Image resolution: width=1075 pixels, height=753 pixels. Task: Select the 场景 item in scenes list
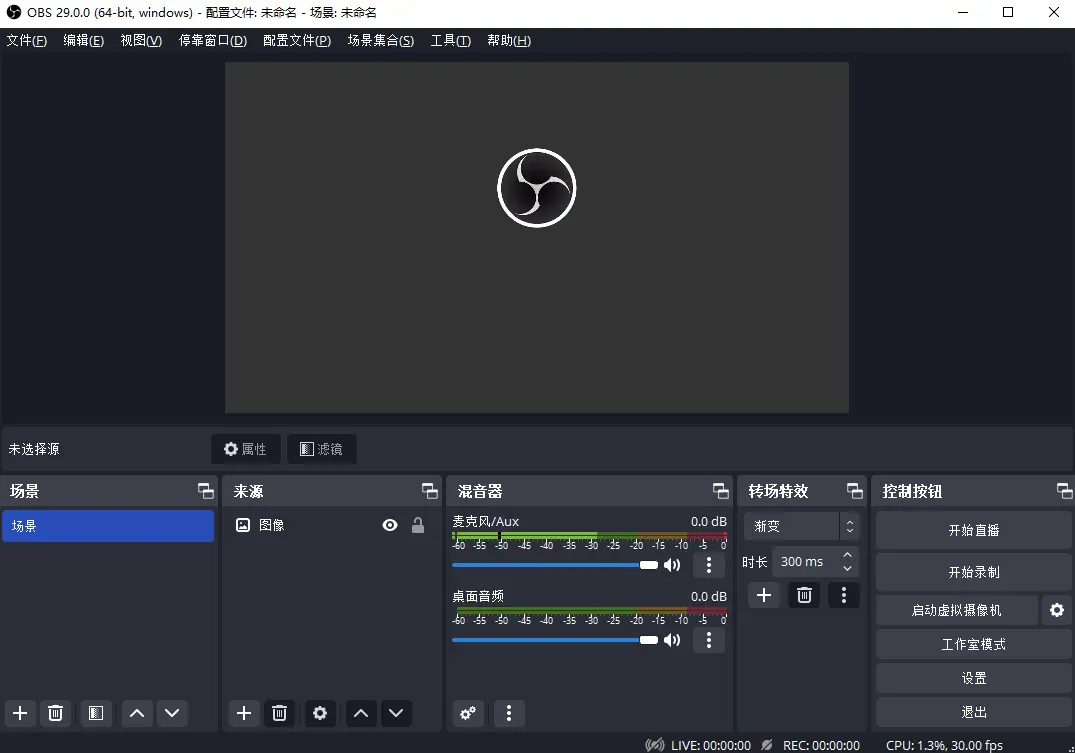pos(108,526)
